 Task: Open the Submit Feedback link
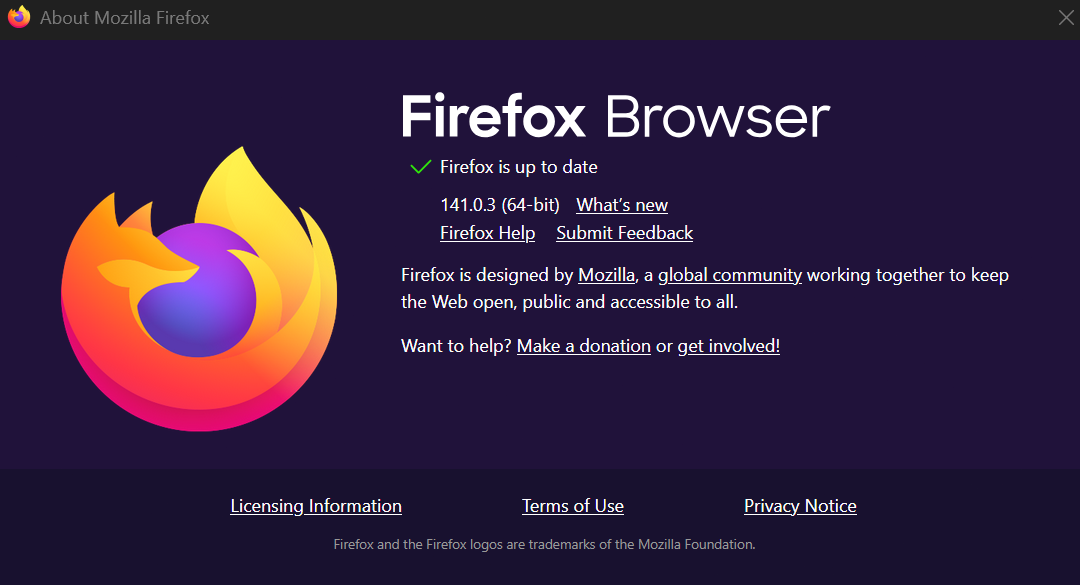point(625,233)
